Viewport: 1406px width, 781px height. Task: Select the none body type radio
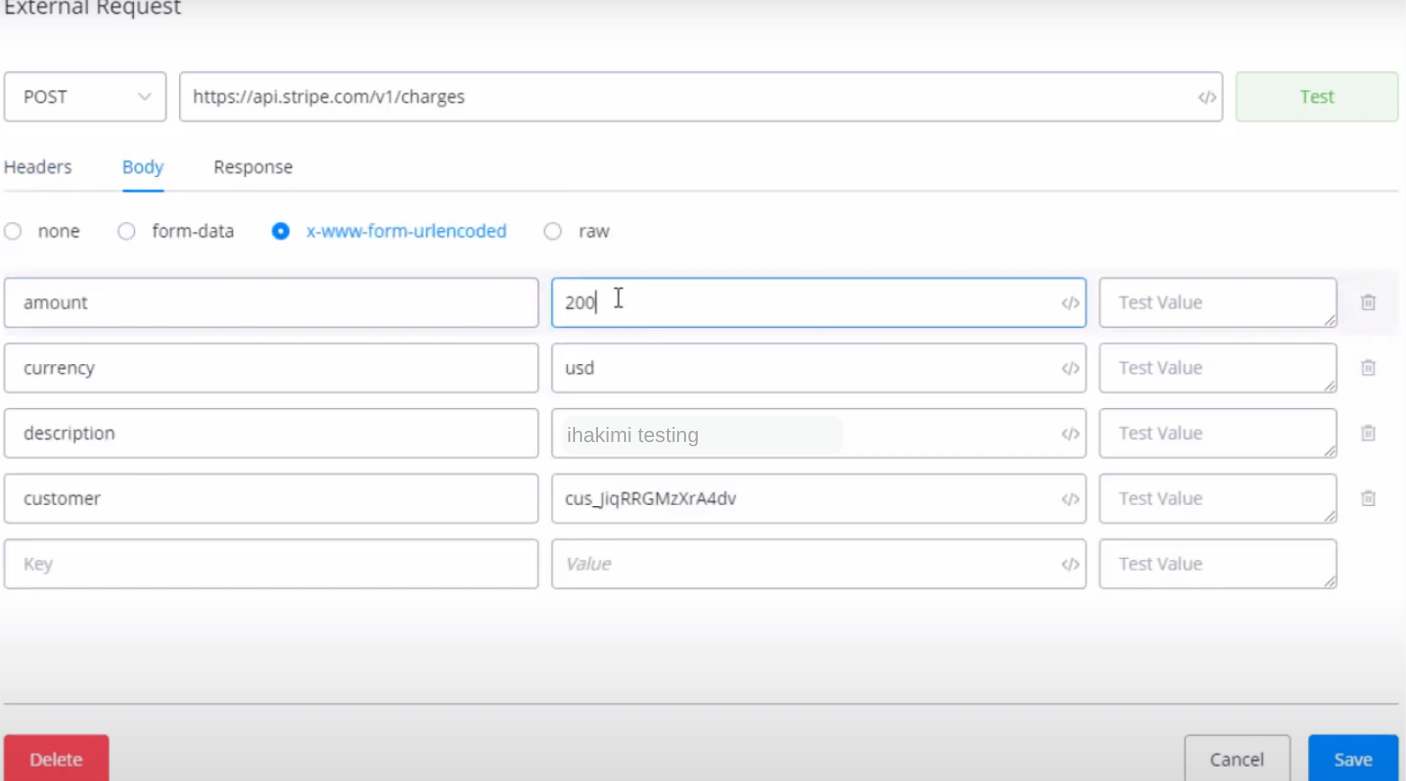point(13,231)
